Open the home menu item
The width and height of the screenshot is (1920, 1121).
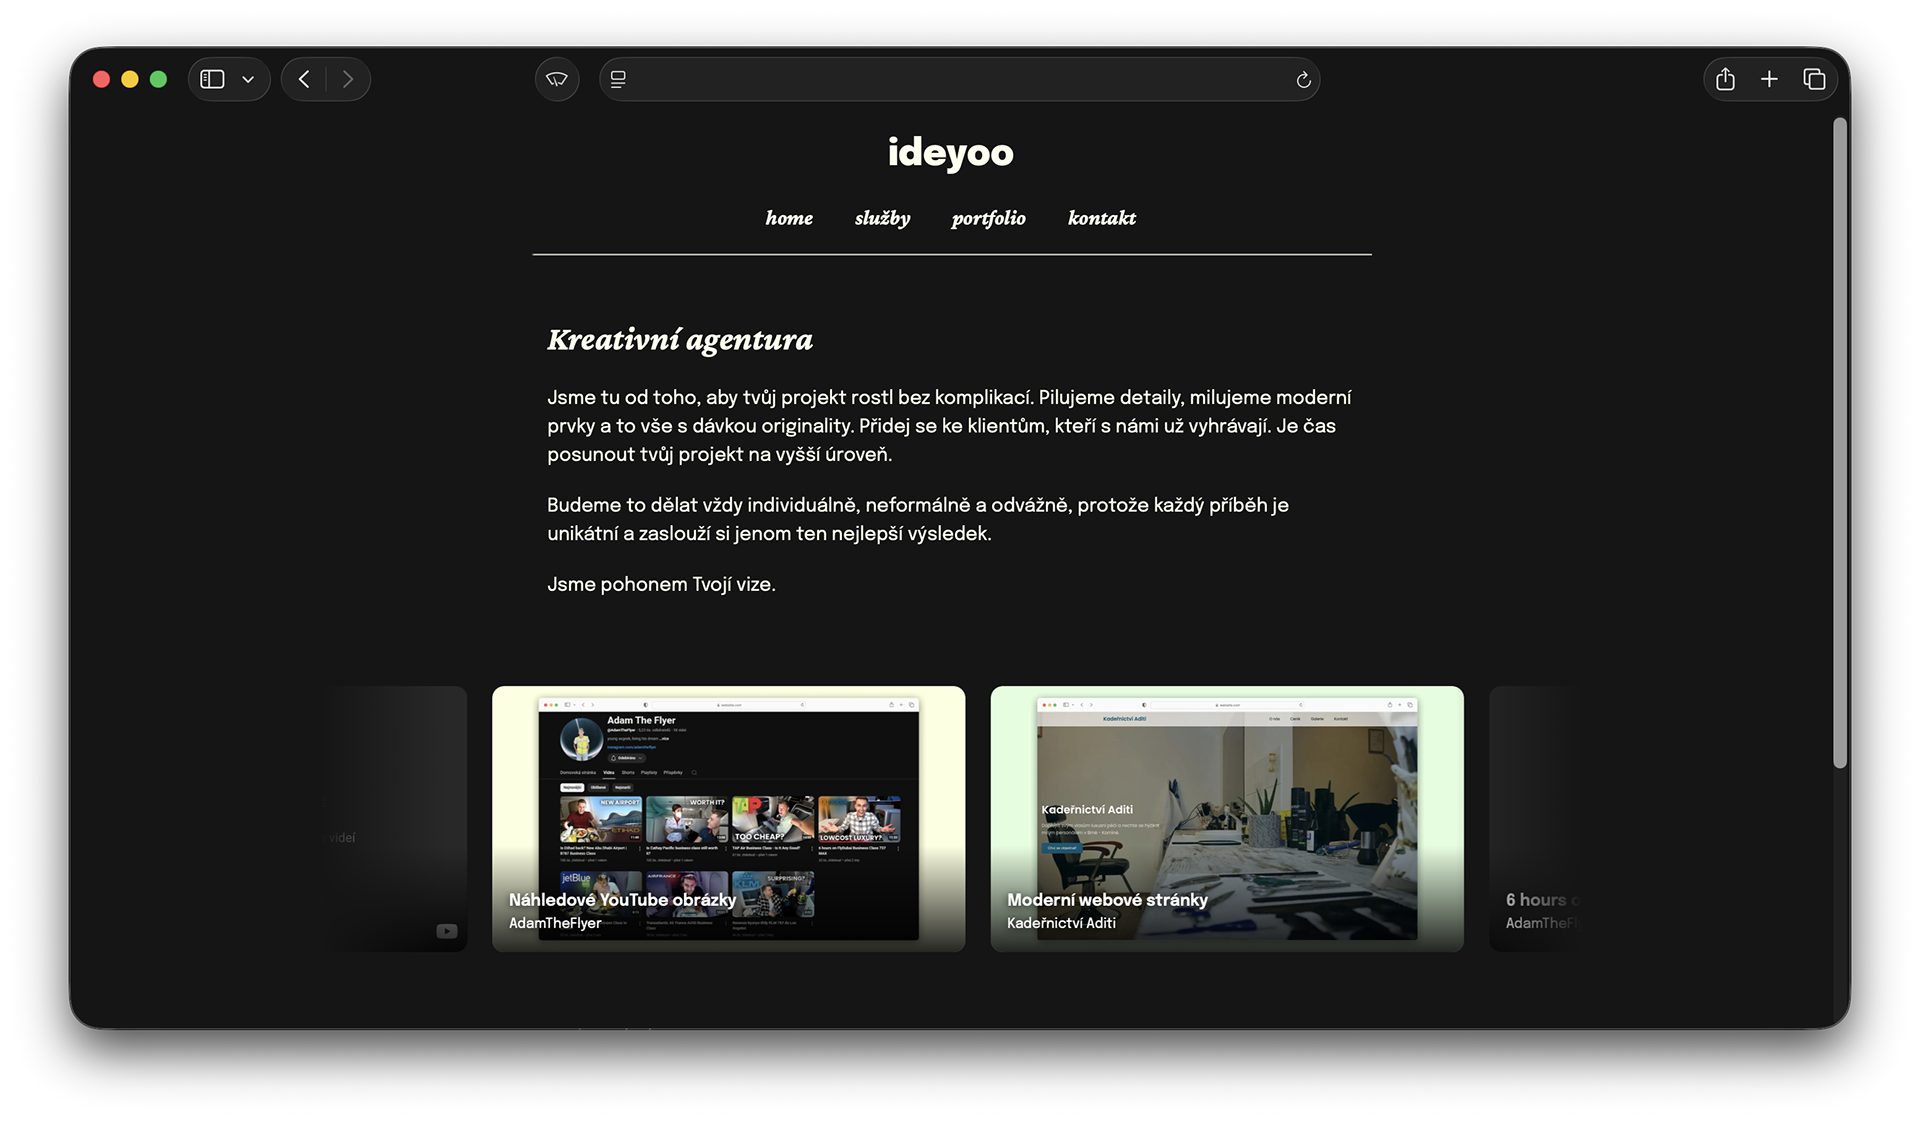tap(789, 218)
